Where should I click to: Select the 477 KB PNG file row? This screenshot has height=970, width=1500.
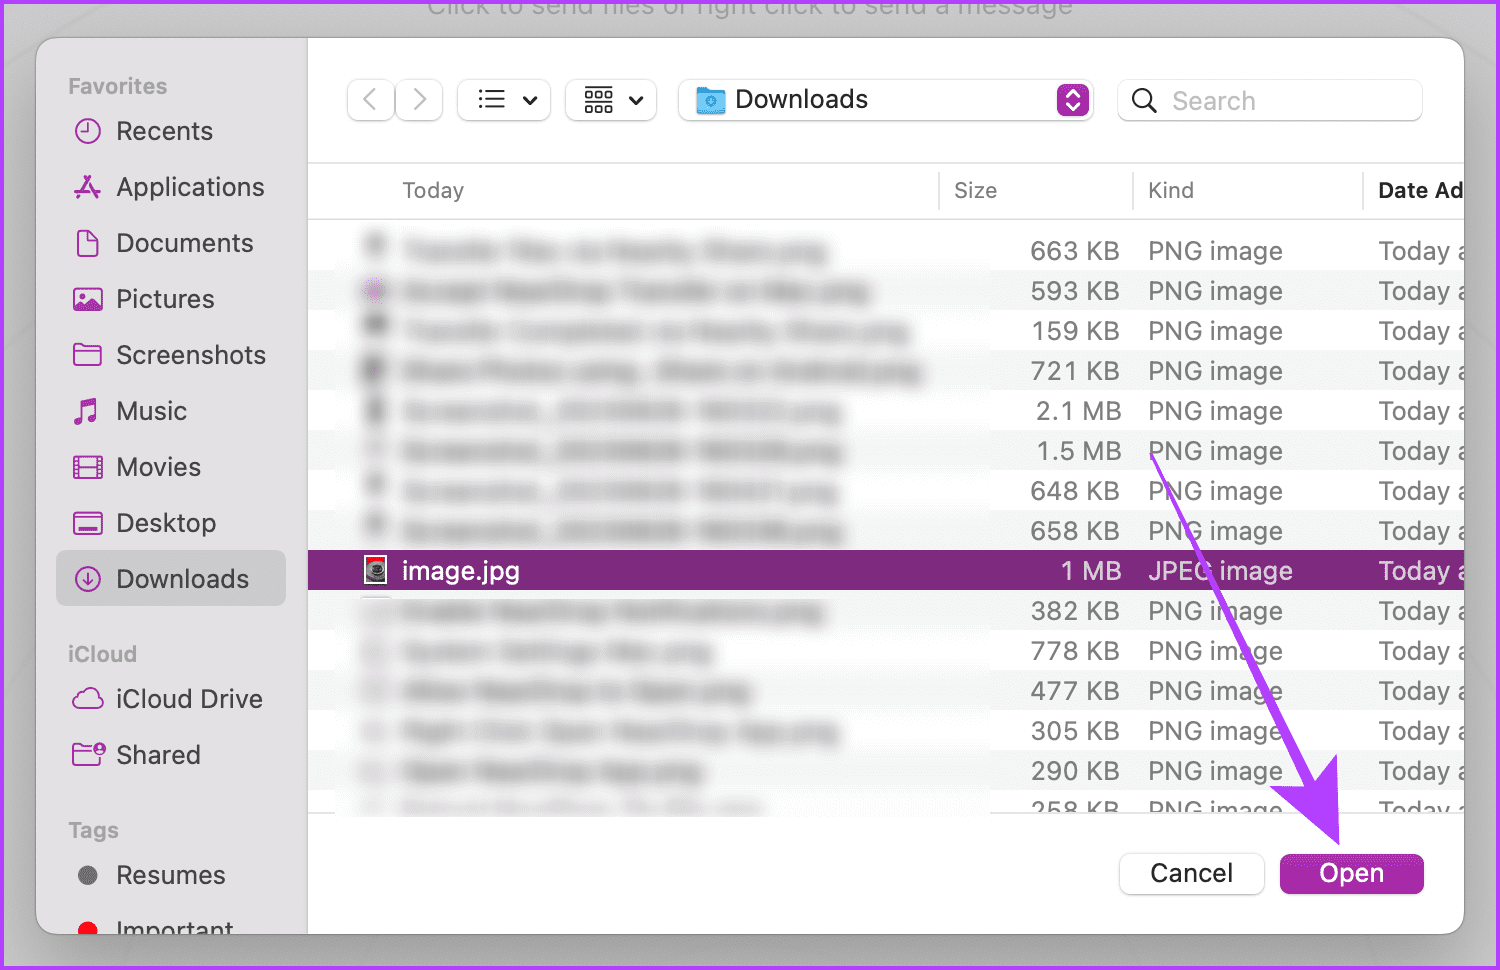click(x=886, y=691)
